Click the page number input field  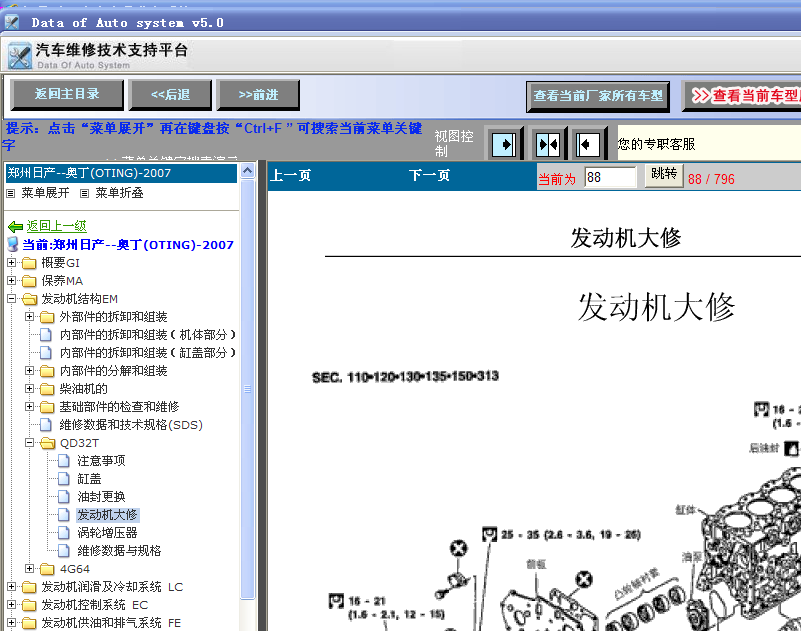point(610,177)
